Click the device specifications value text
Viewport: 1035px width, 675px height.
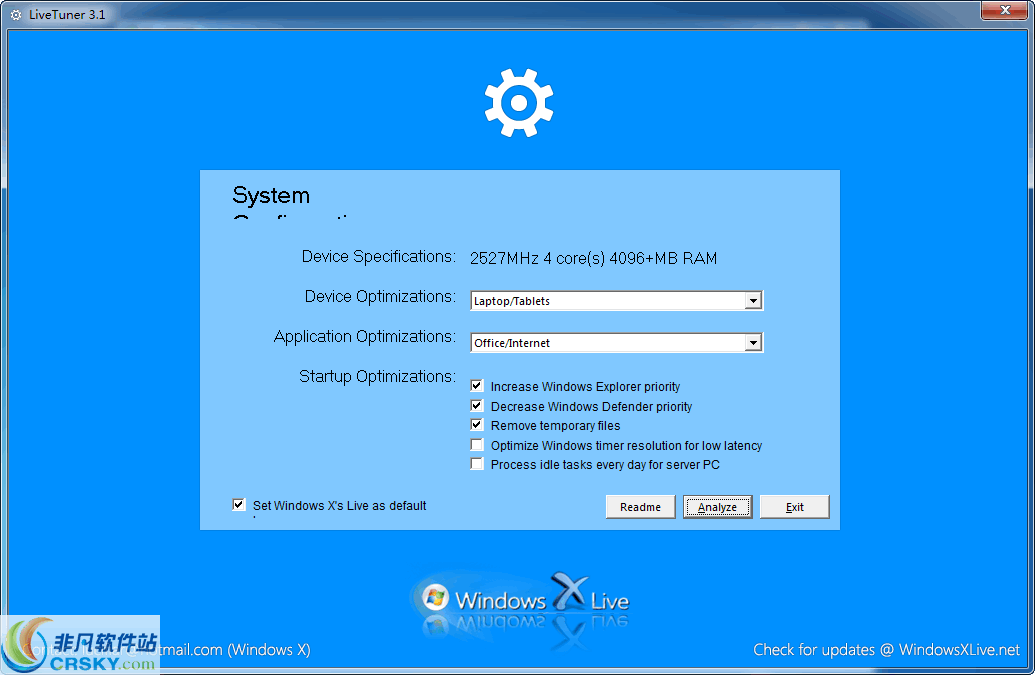click(x=593, y=258)
